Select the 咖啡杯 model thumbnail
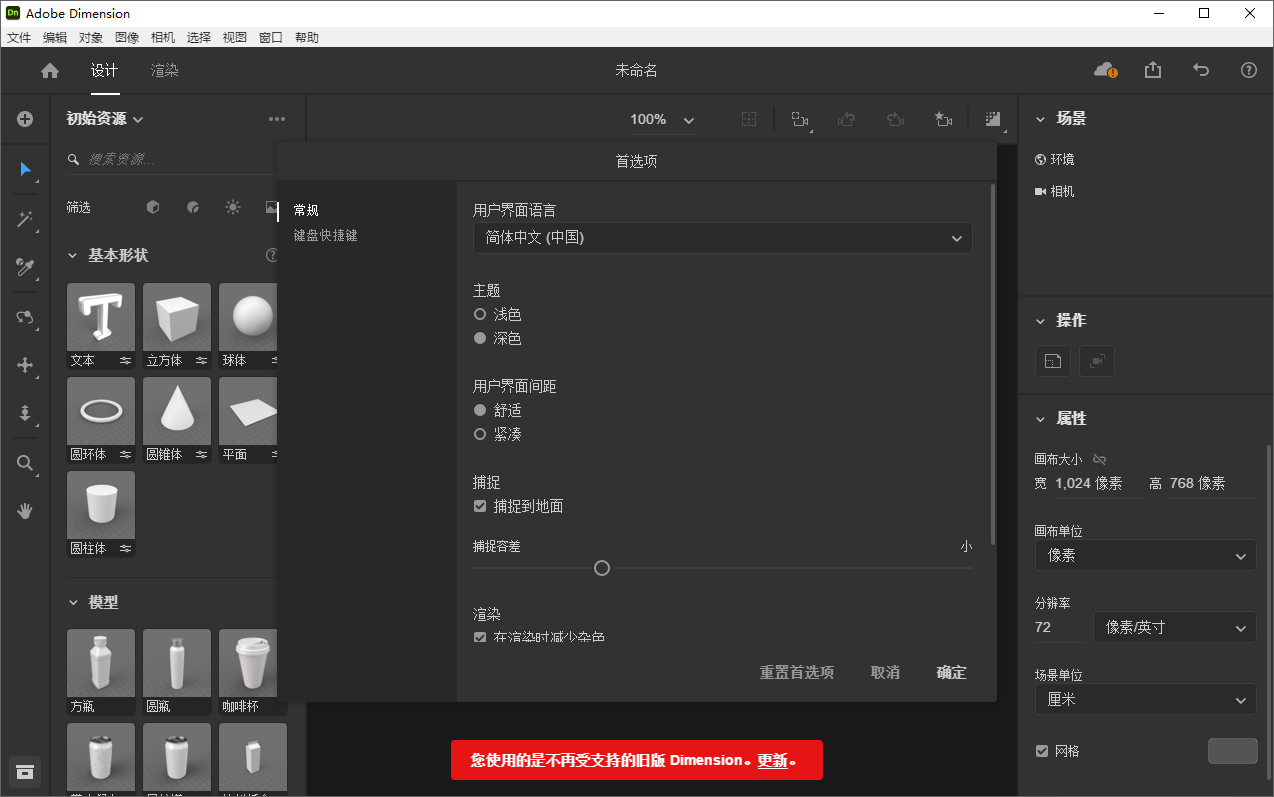This screenshot has width=1274, height=797. 248,662
